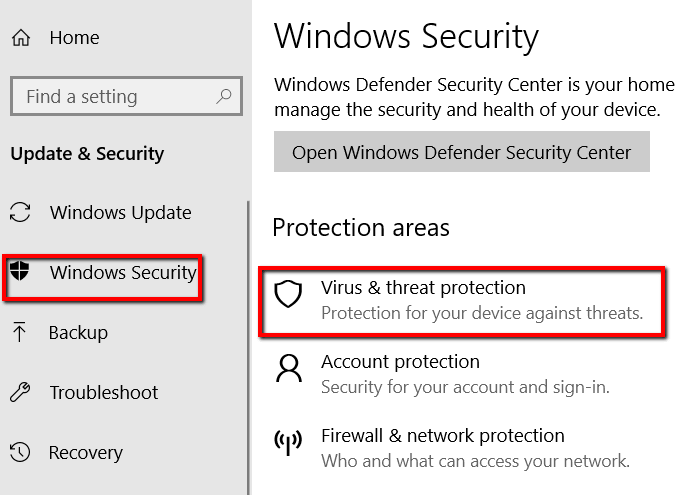Click the Firewall & network antenna icon

coord(288,442)
